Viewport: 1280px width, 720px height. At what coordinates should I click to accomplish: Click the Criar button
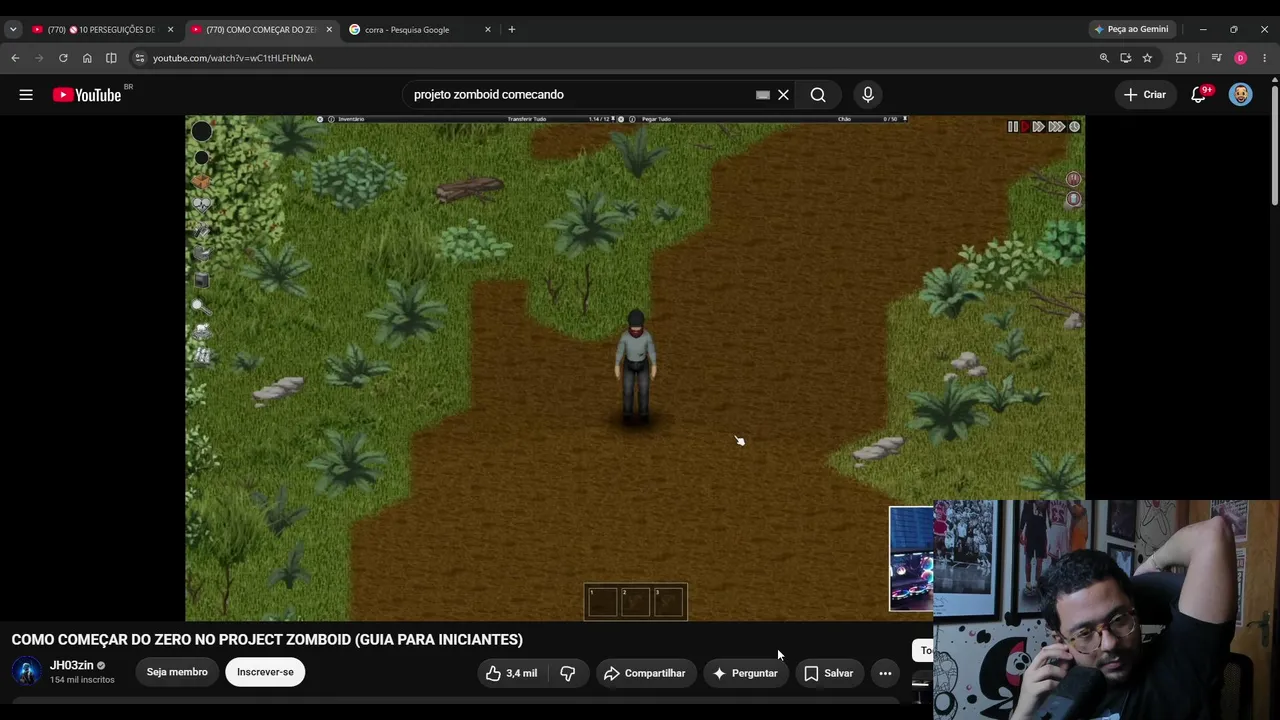pos(1145,95)
